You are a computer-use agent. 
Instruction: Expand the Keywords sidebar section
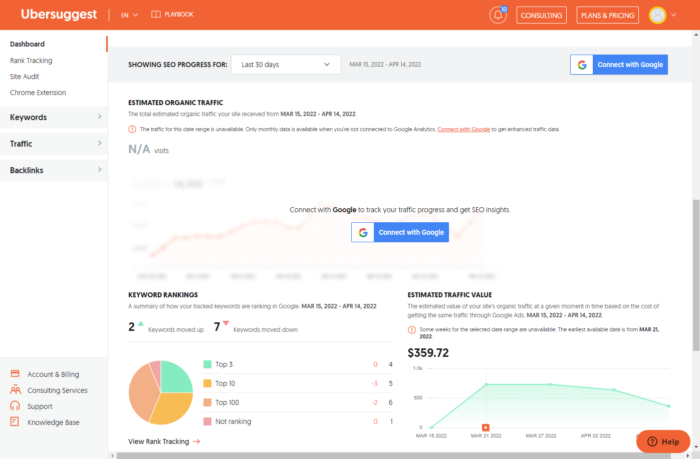[x=54, y=117]
